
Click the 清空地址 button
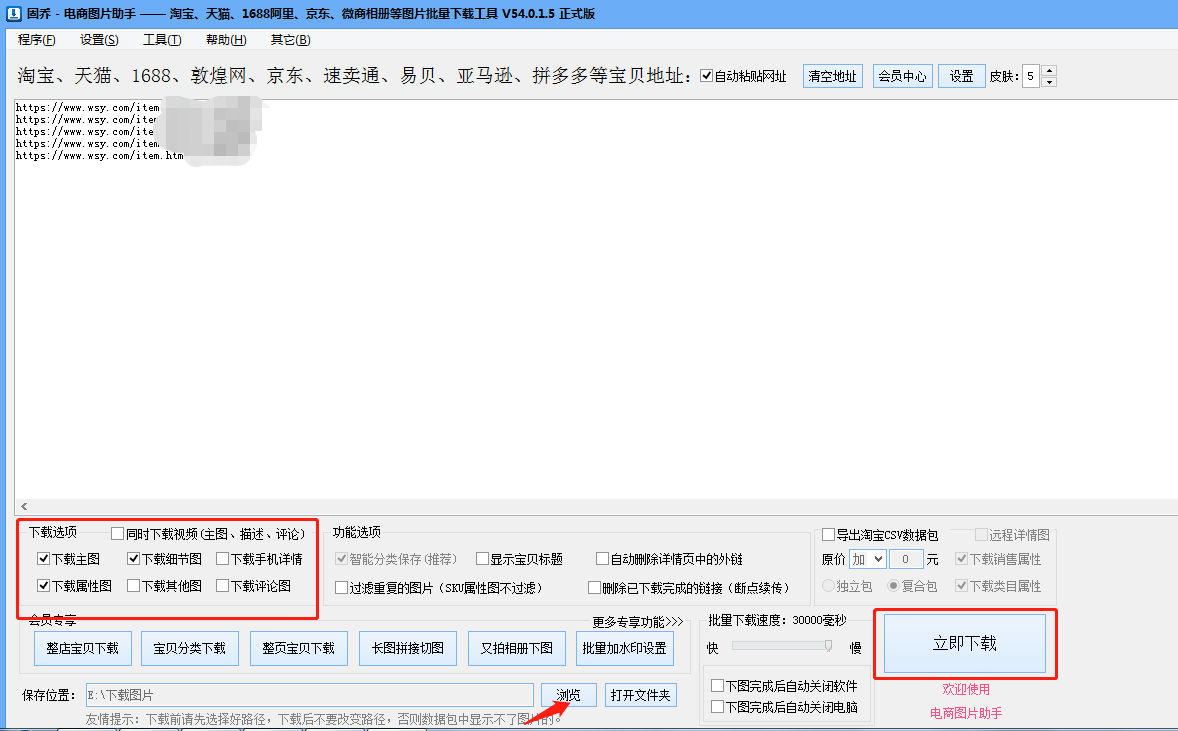[x=832, y=76]
